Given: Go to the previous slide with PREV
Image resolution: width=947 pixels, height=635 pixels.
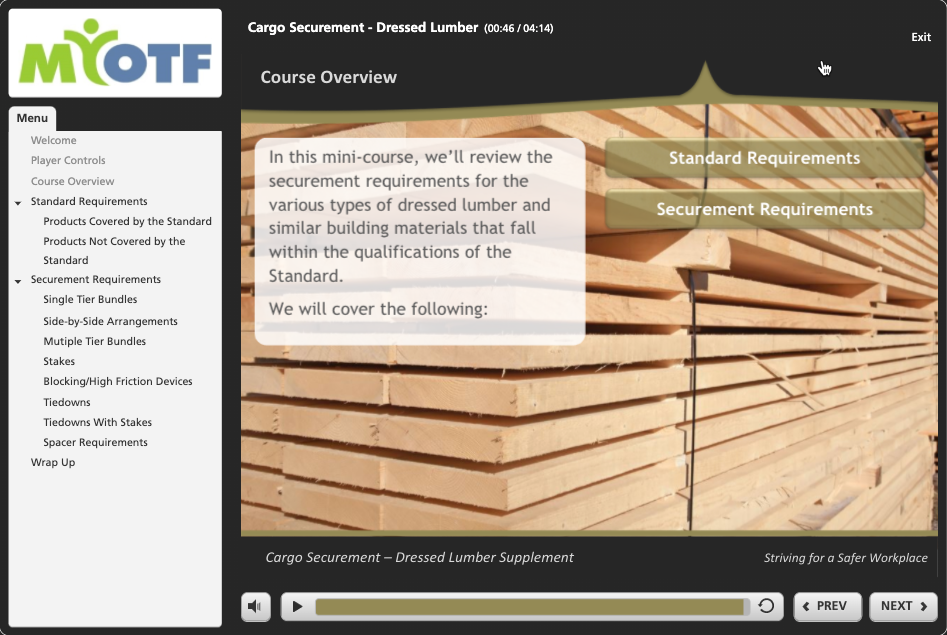Looking at the screenshot, I should coord(827,606).
